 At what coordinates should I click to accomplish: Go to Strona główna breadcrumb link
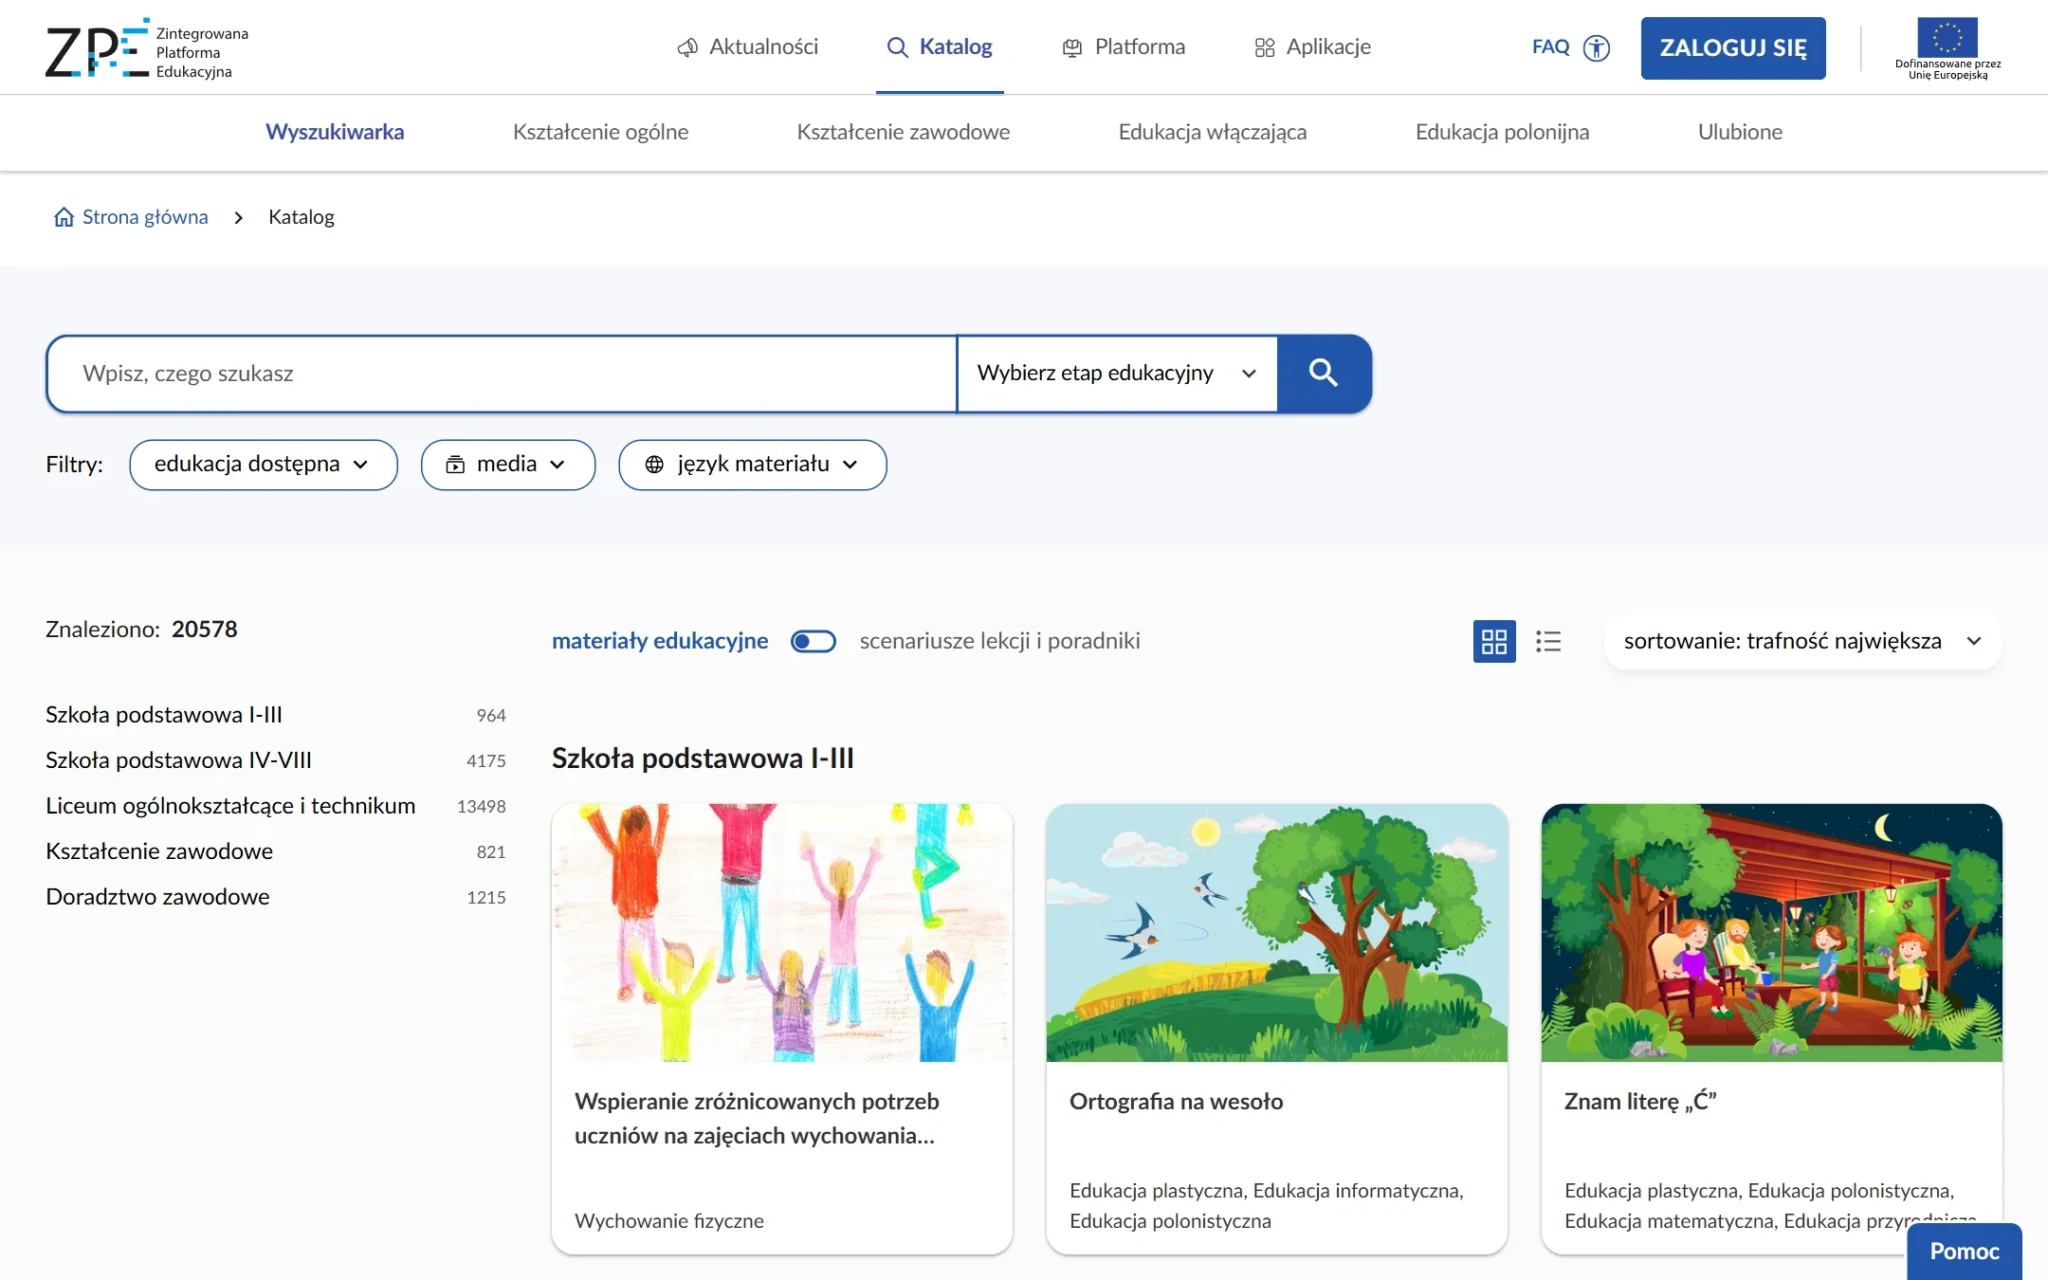point(145,217)
